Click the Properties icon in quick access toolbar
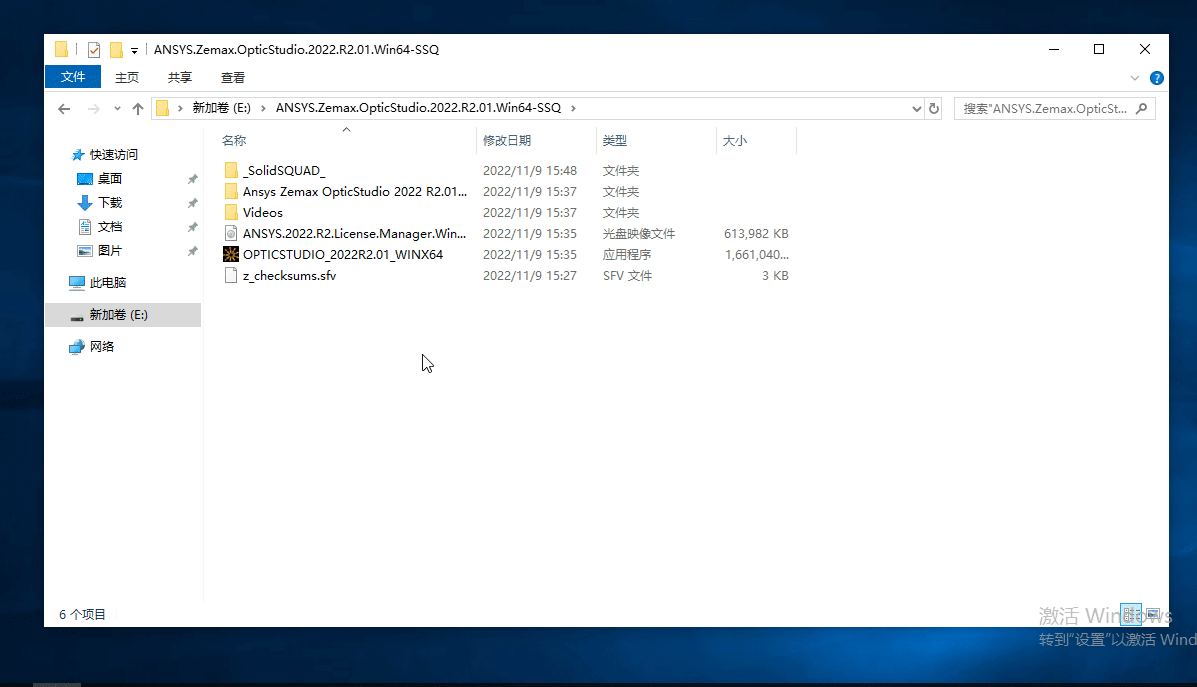 click(x=94, y=50)
